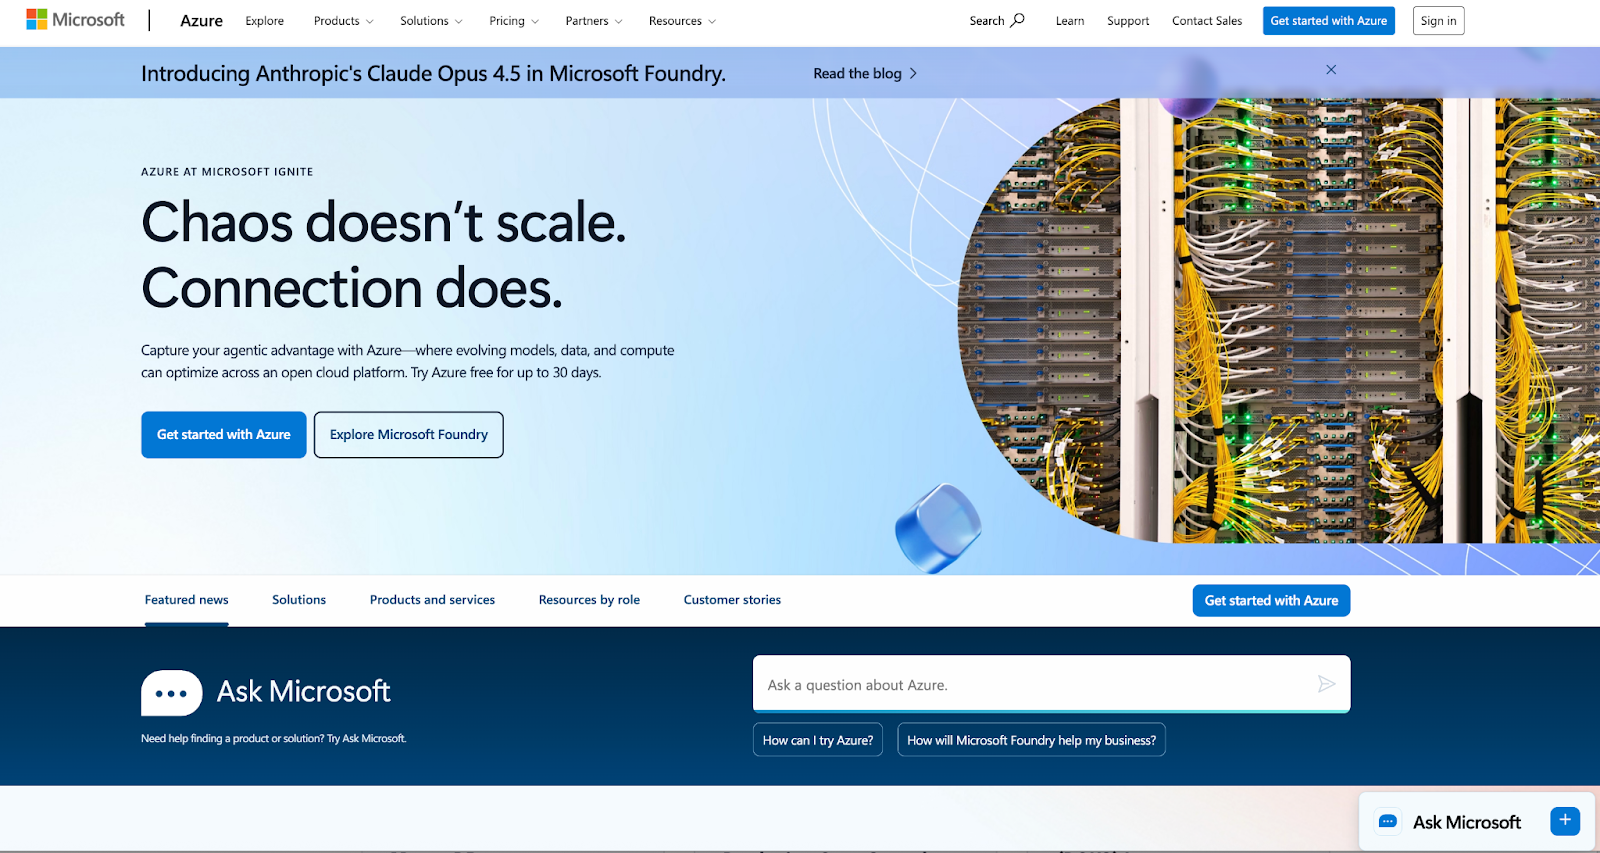1600x853 pixels.
Task: Click Explore Microsoft Foundry button
Action: 409,435
